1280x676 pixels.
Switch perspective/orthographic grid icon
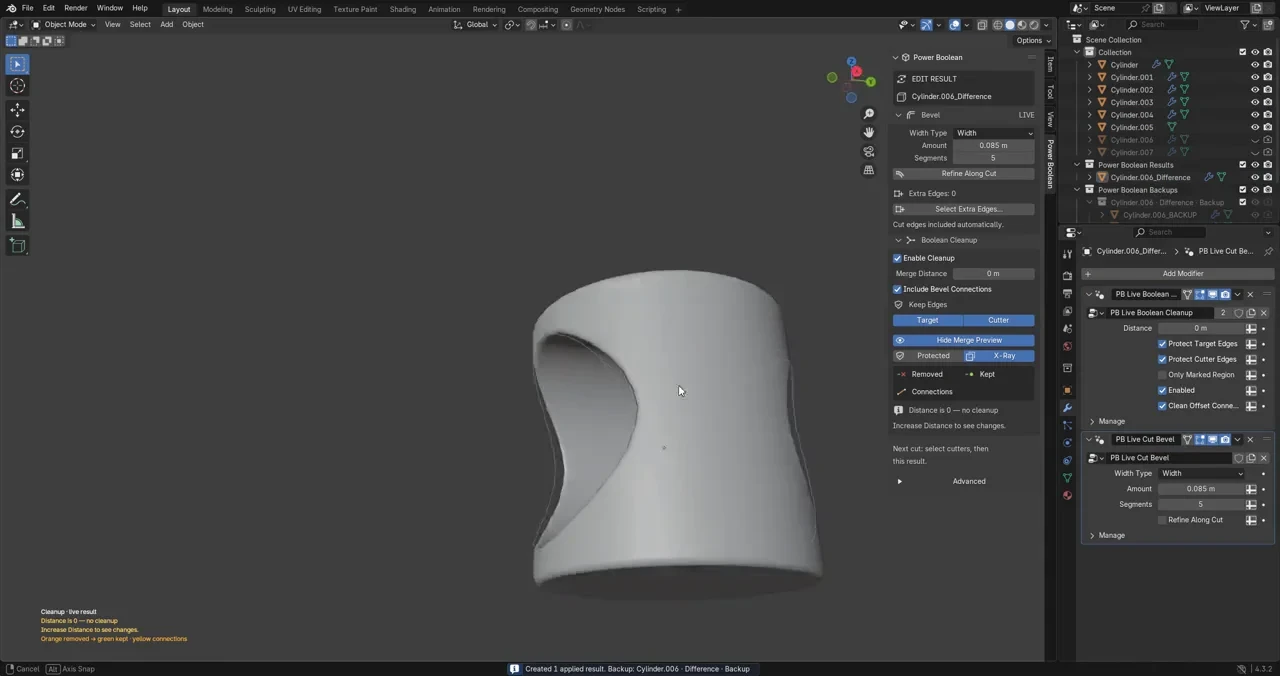(x=869, y=170)
